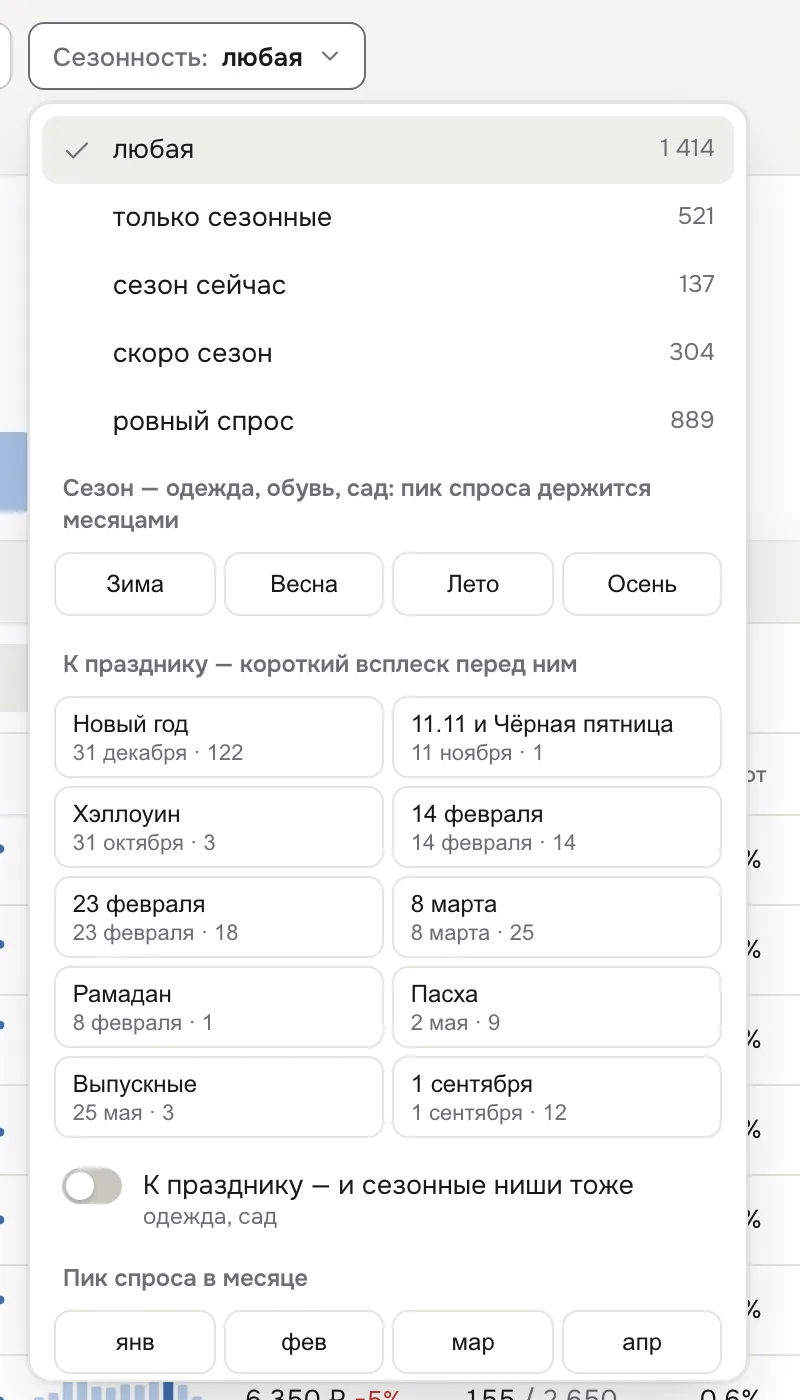800x1400 pixels.
Task: Click the 6 350 ₽ price
Action: 296,1394
